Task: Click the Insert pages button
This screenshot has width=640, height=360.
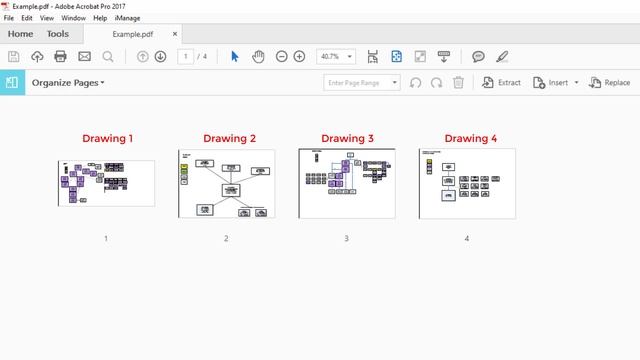Action: pyautogui.click(x=550, y=83)
